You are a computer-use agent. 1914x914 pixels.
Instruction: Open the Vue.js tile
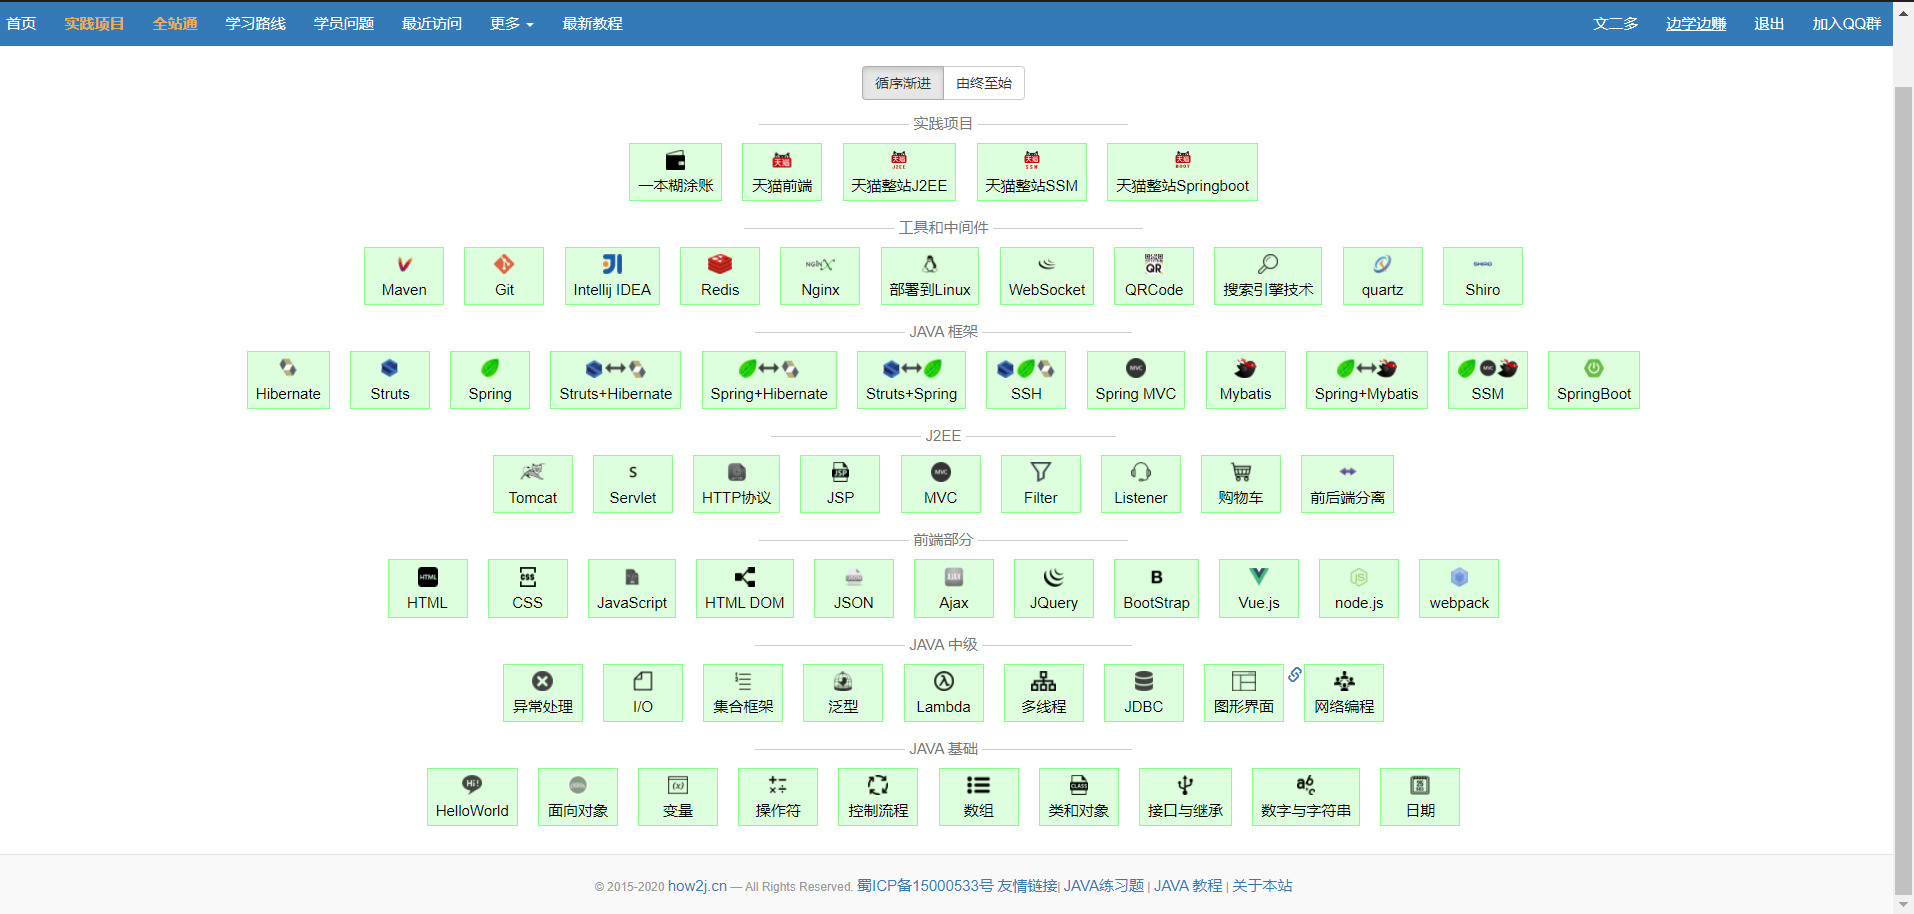1259,588
